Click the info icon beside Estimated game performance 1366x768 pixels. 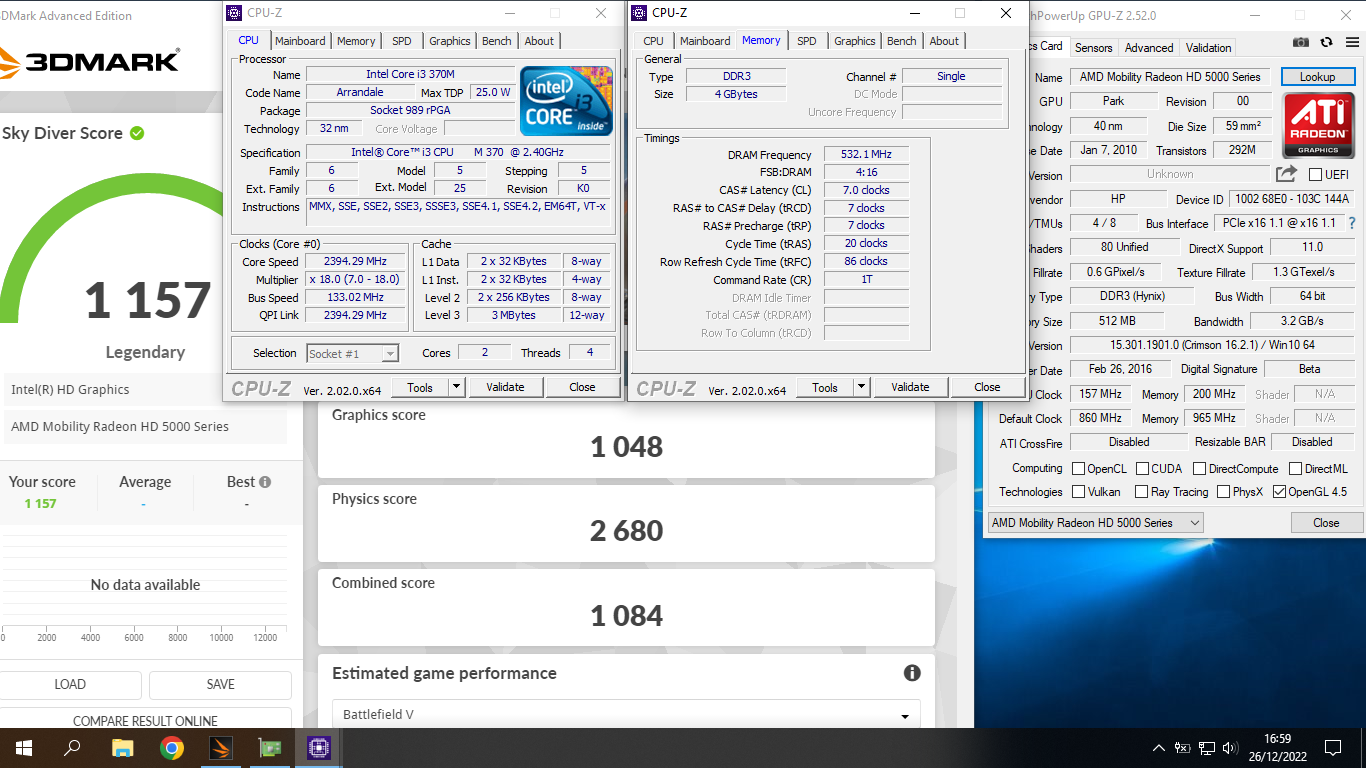coord(912,673)
